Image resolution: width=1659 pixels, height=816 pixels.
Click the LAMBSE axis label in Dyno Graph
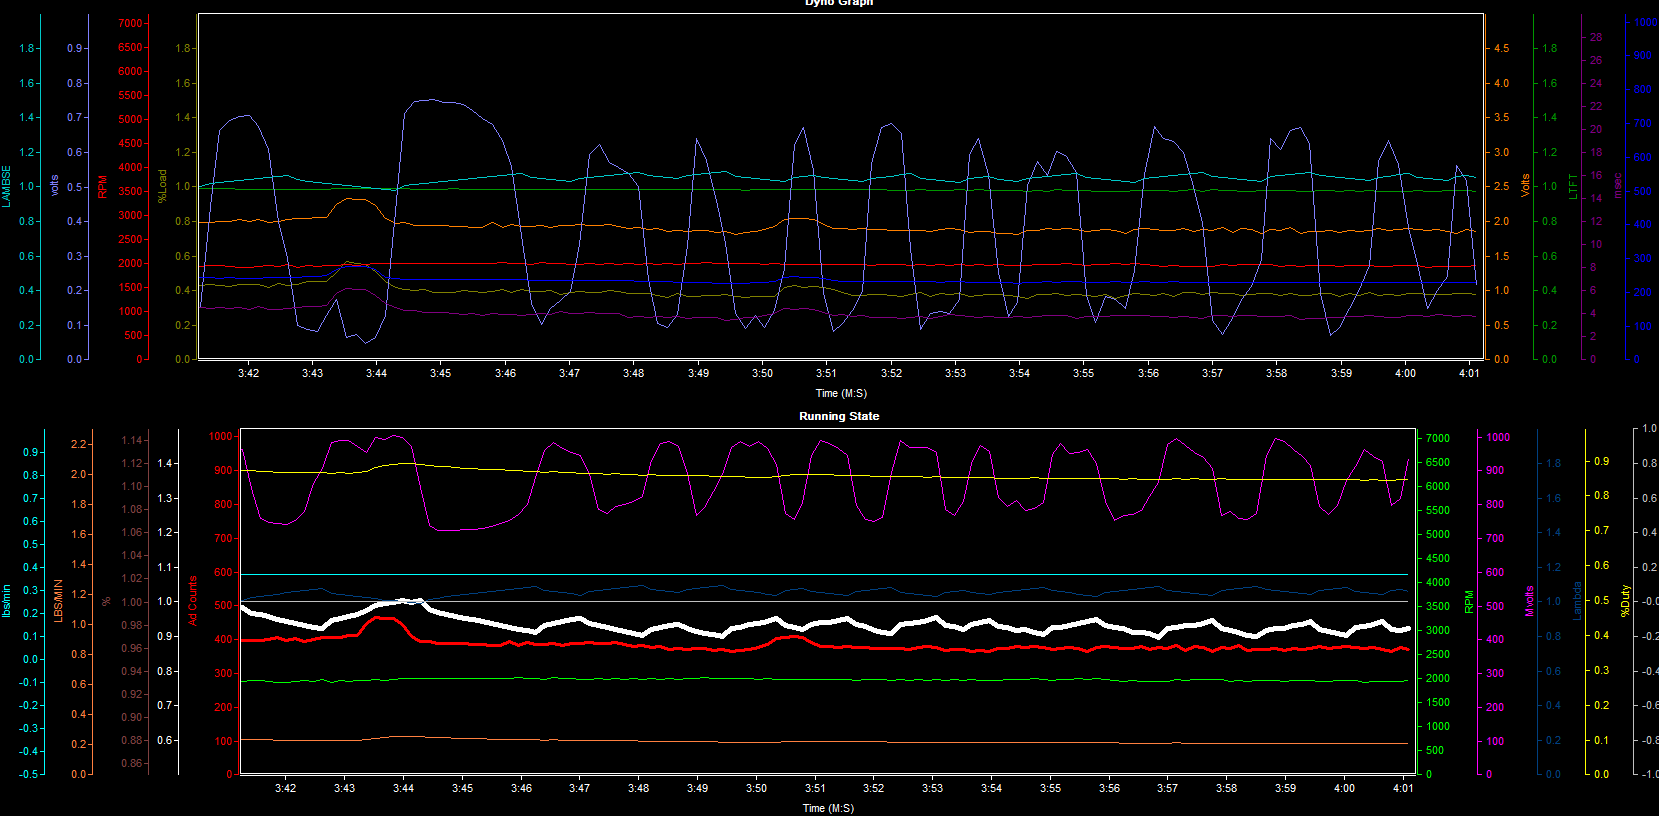6,187
